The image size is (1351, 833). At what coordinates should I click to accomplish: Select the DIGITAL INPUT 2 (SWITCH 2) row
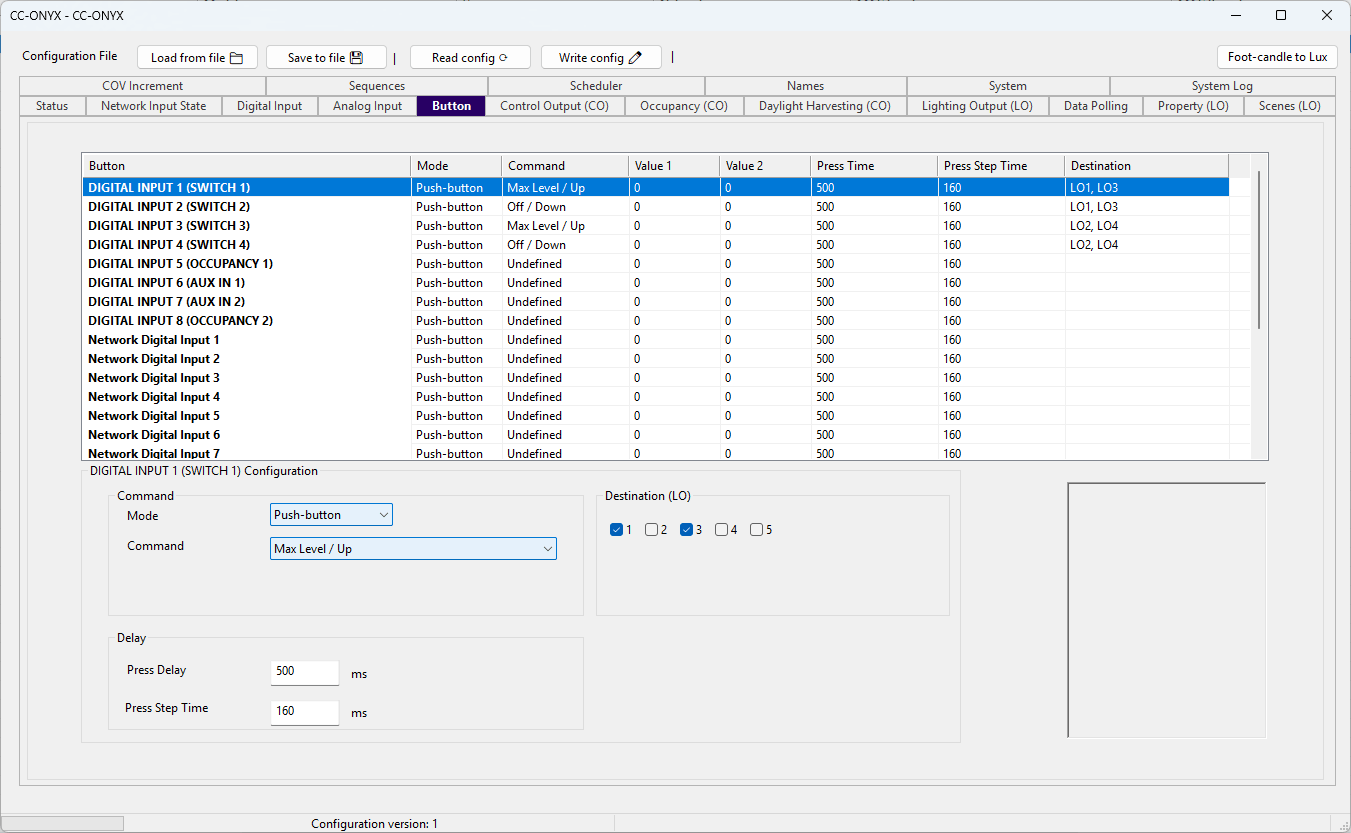pyautogui.click(x=655, y=207)
